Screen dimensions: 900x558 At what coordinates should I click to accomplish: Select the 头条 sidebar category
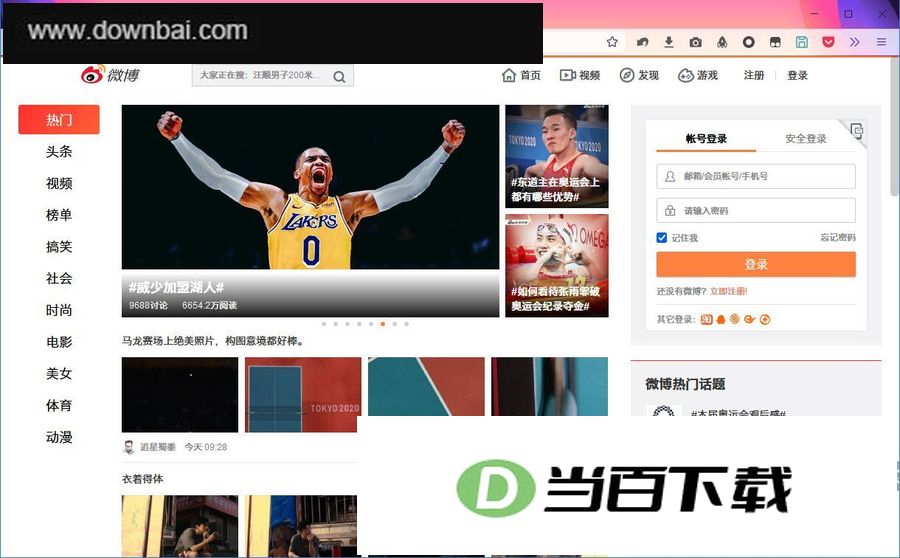[59, 152]
